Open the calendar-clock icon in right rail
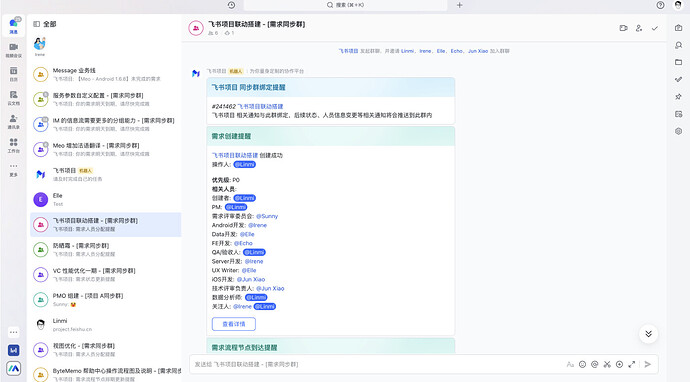 tap(679, 114)
